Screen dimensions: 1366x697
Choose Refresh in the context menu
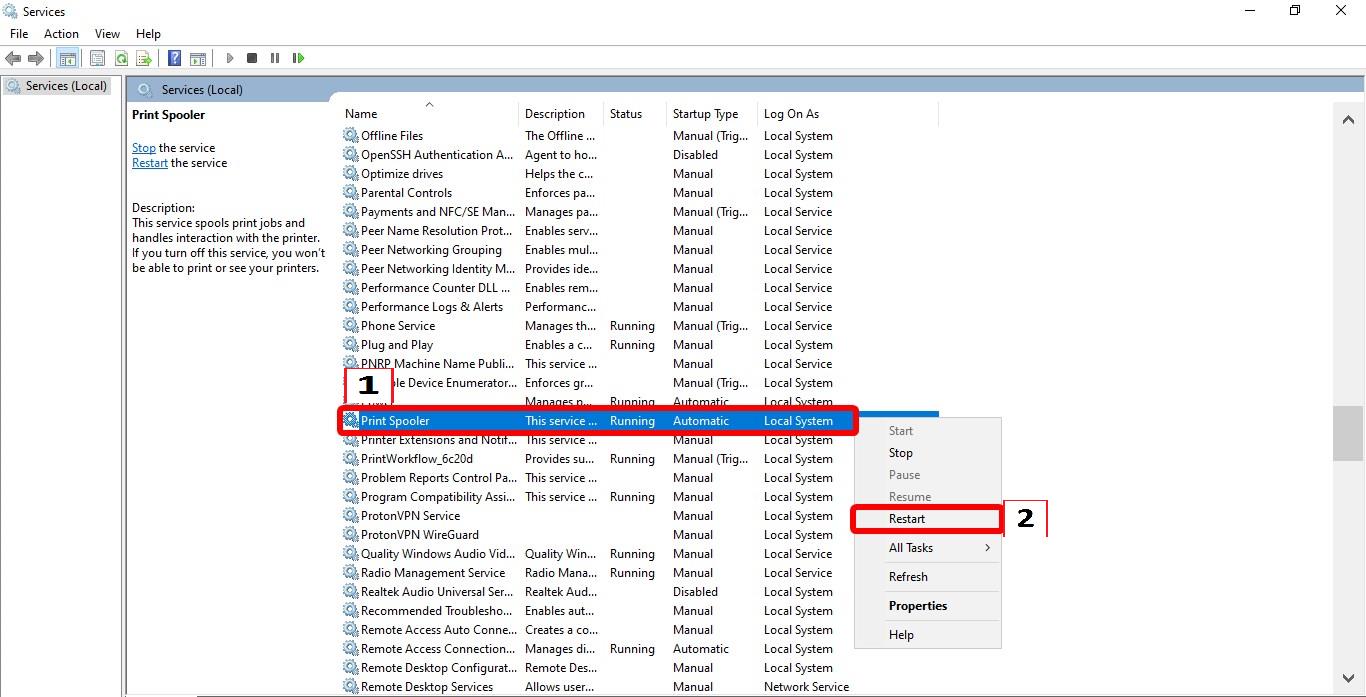927,577
